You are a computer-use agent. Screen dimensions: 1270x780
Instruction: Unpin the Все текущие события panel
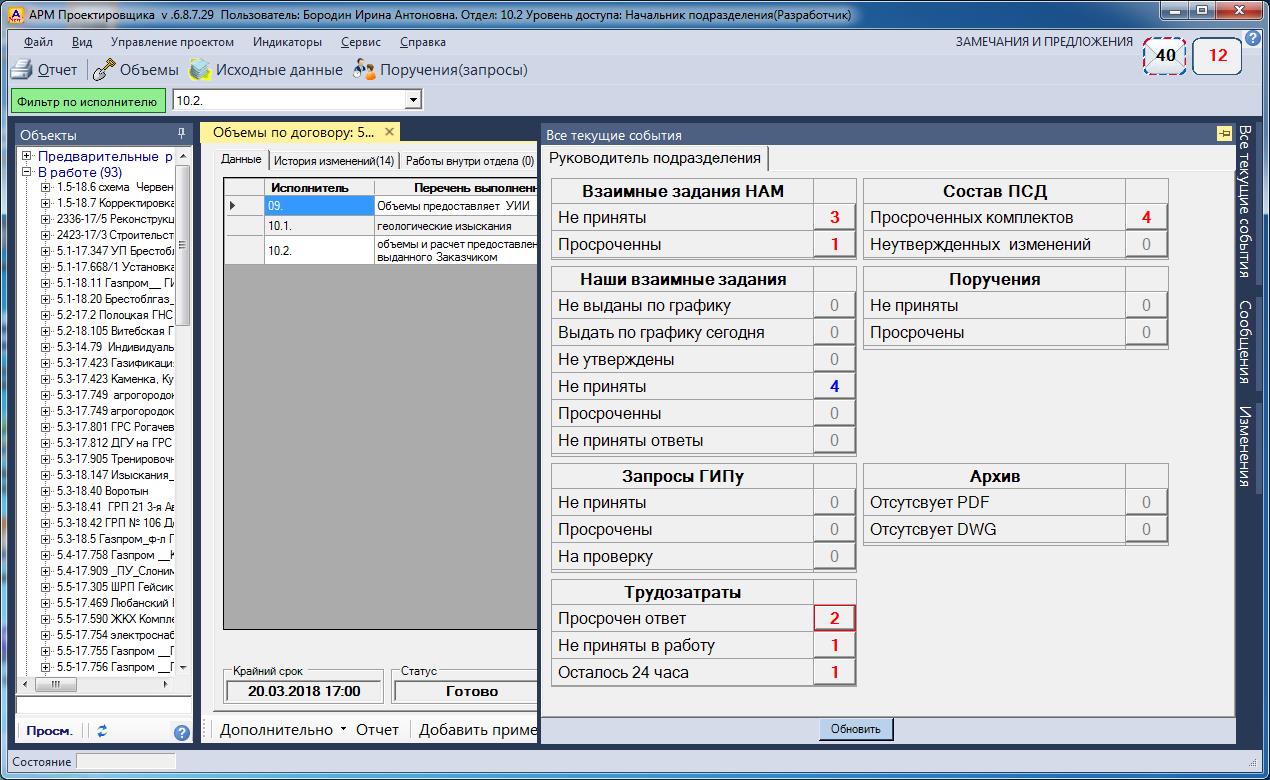(1223, 134)
